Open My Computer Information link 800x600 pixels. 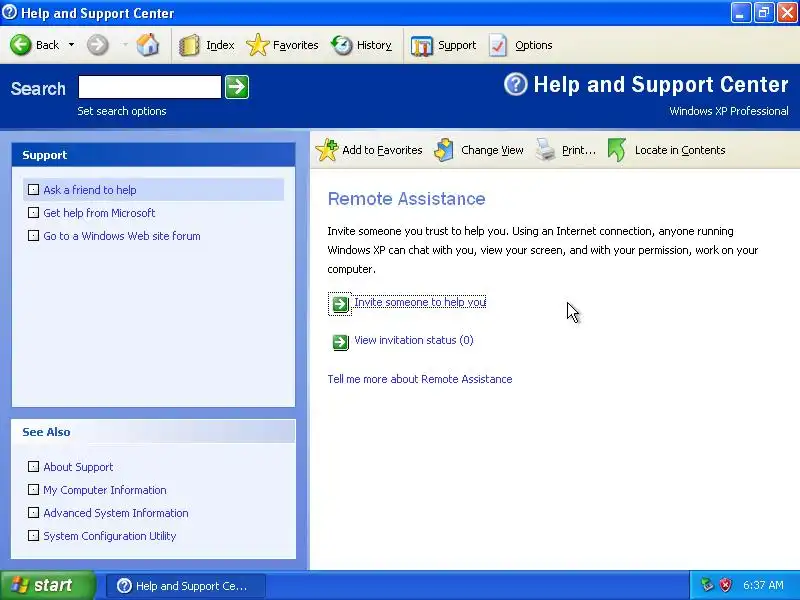[x=105, y=490]
